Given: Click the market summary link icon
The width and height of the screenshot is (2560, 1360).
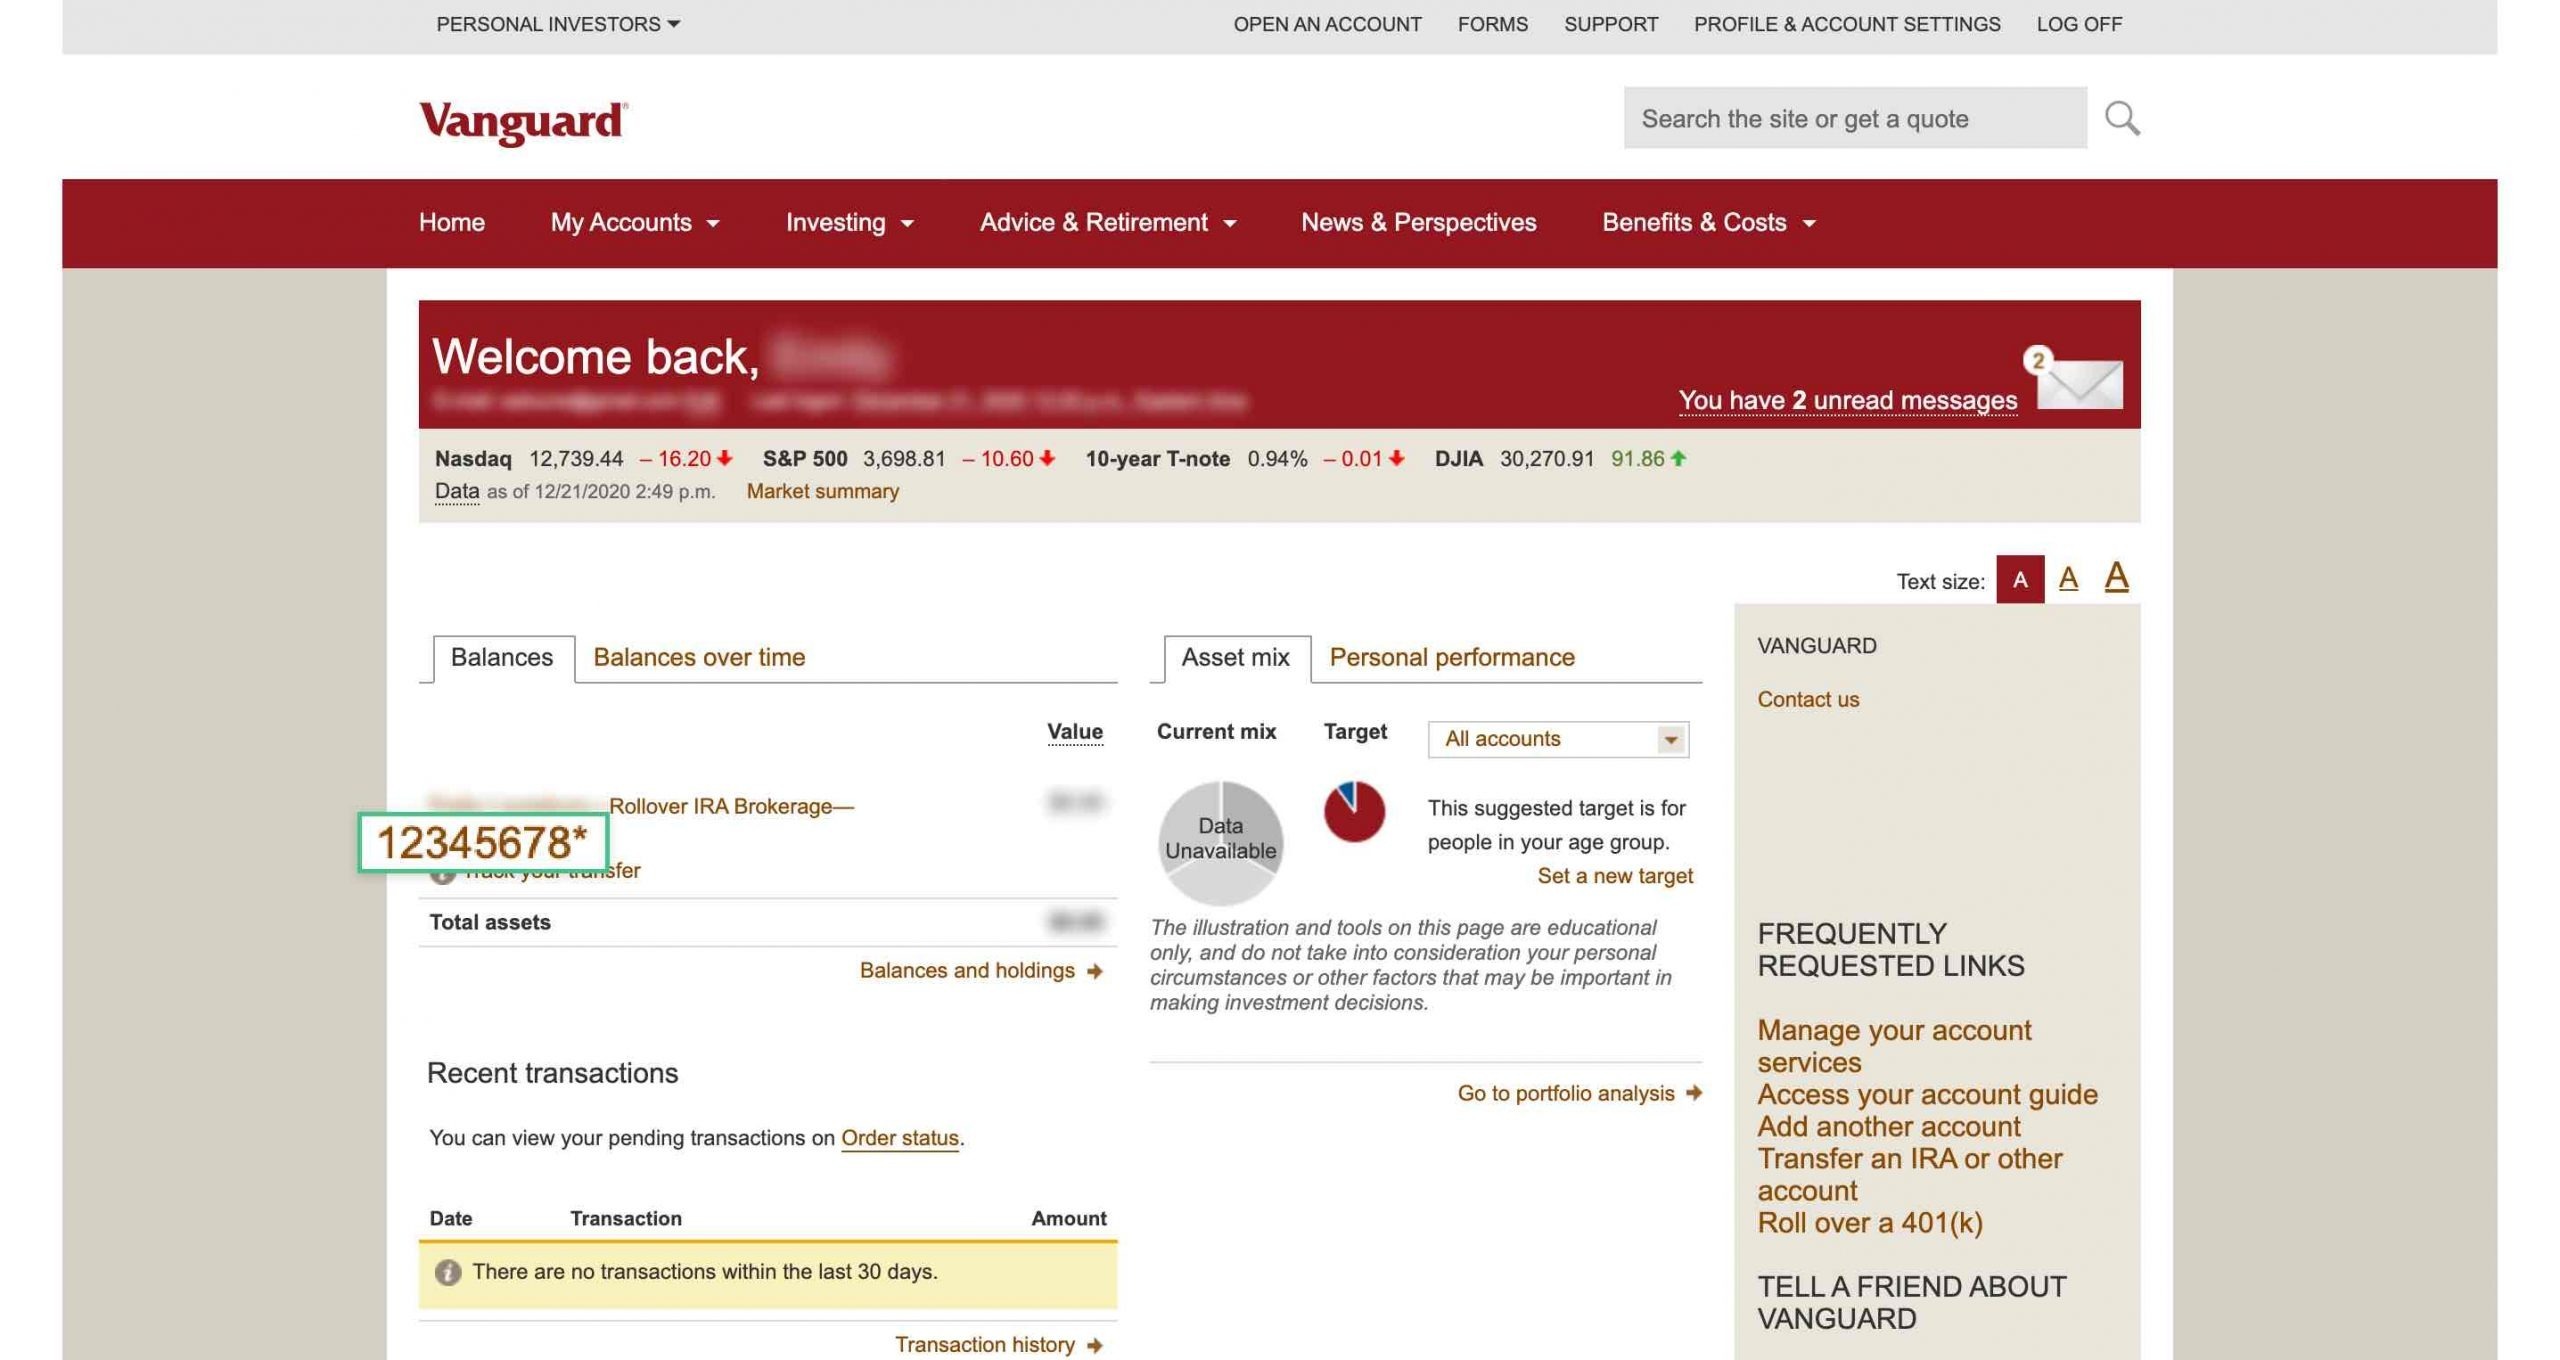Looking at the screenshot, I should [x=821, y=491].
